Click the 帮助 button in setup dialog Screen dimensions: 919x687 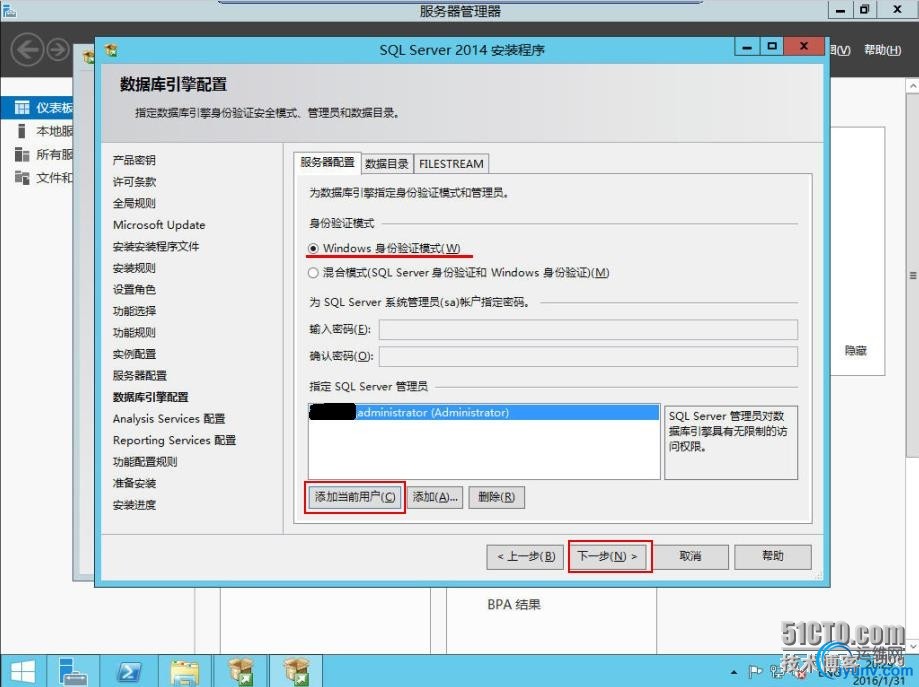773,556
